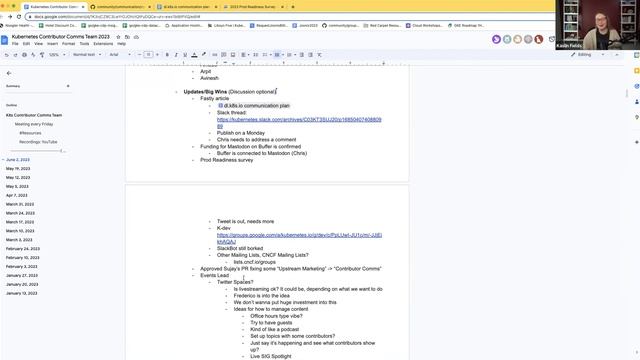Toggle Underline formatting
Viewport: 640px width, 360px height.
pos(185,55)
